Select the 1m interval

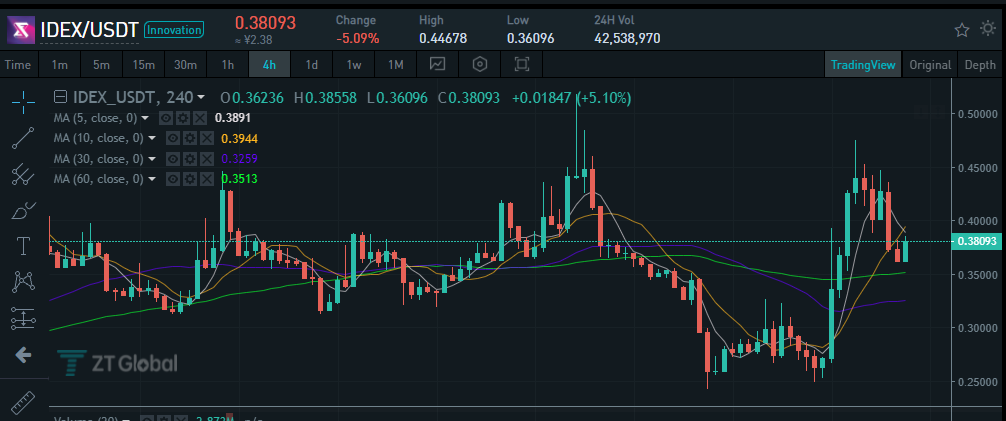pyautogui.click(x=60, y=64)
